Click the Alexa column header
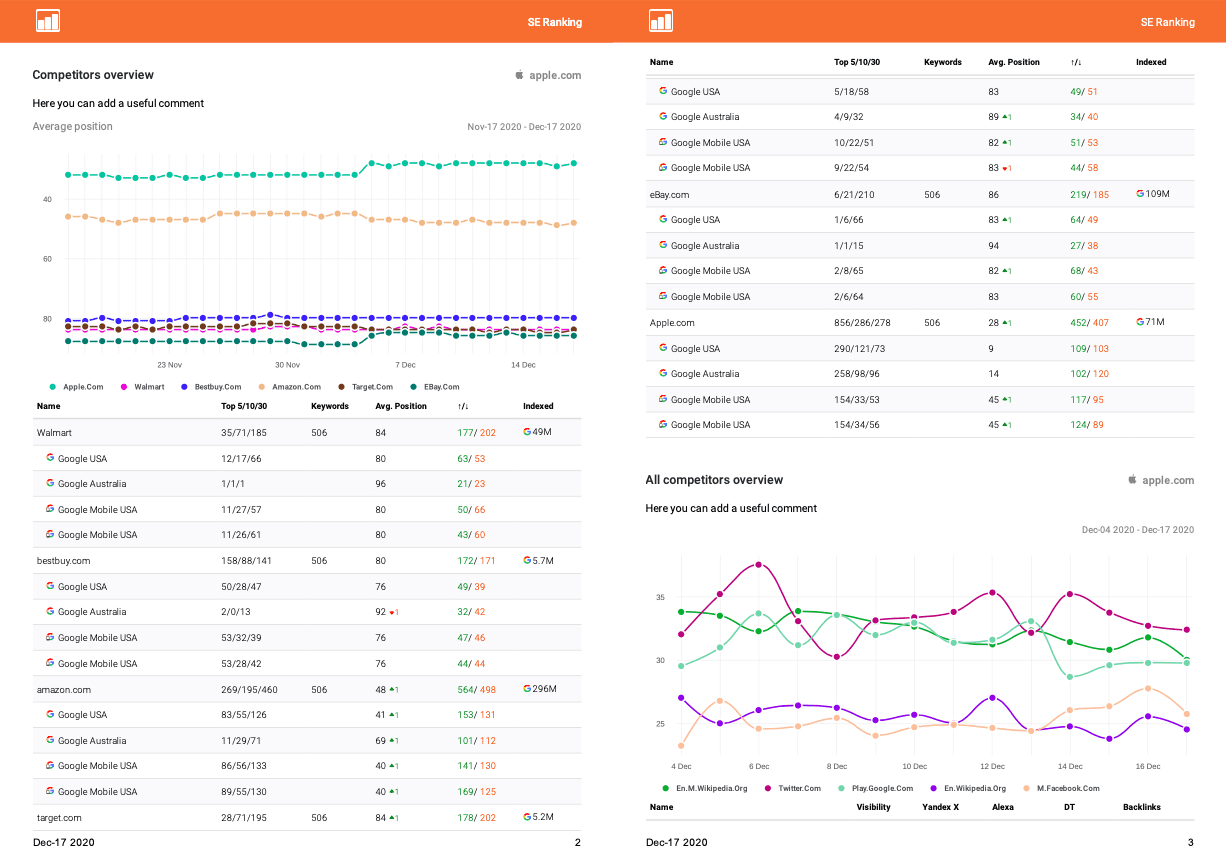The image size is (1226, 866). coord(1003,807)
